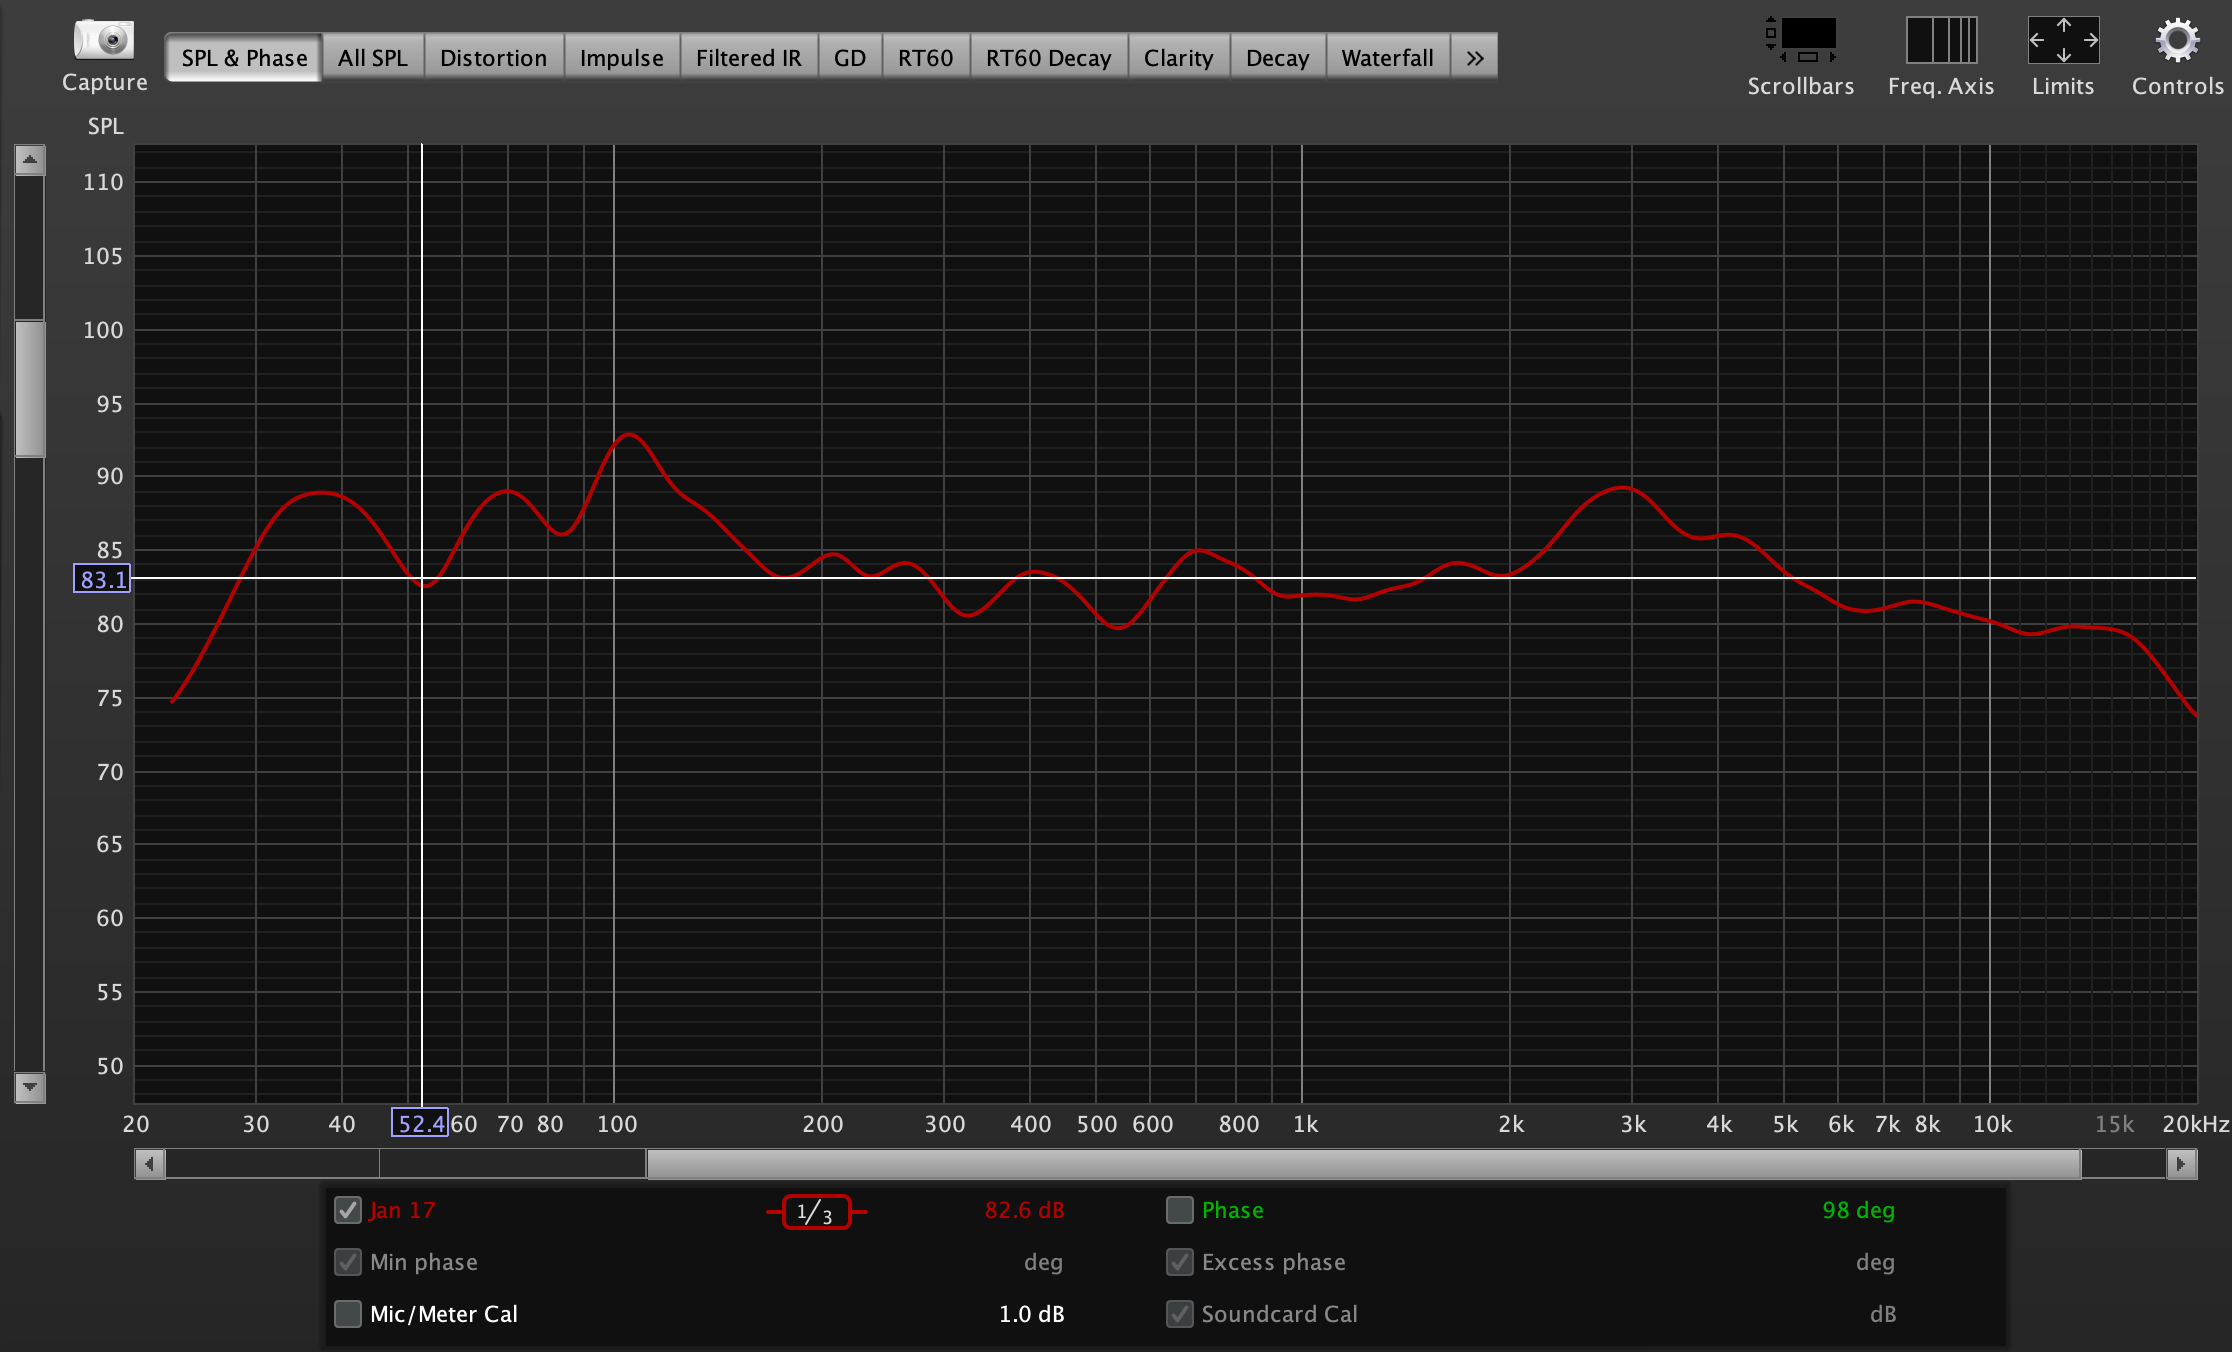Toggle the Scrollbars icon
Viewport: 2232px width, 1352px height.
coord(1801,40)
